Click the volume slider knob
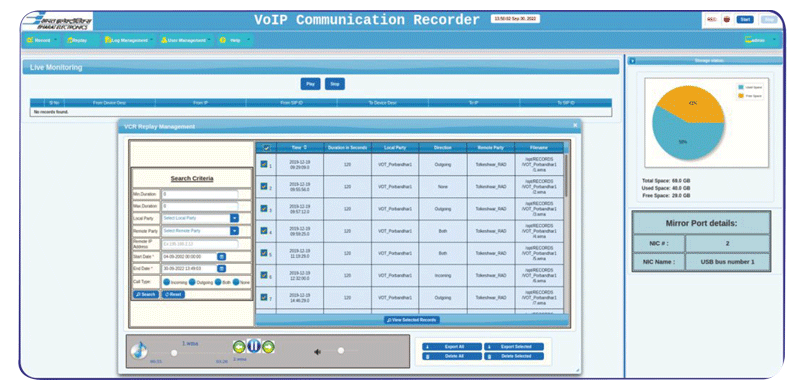 (341, 350)
